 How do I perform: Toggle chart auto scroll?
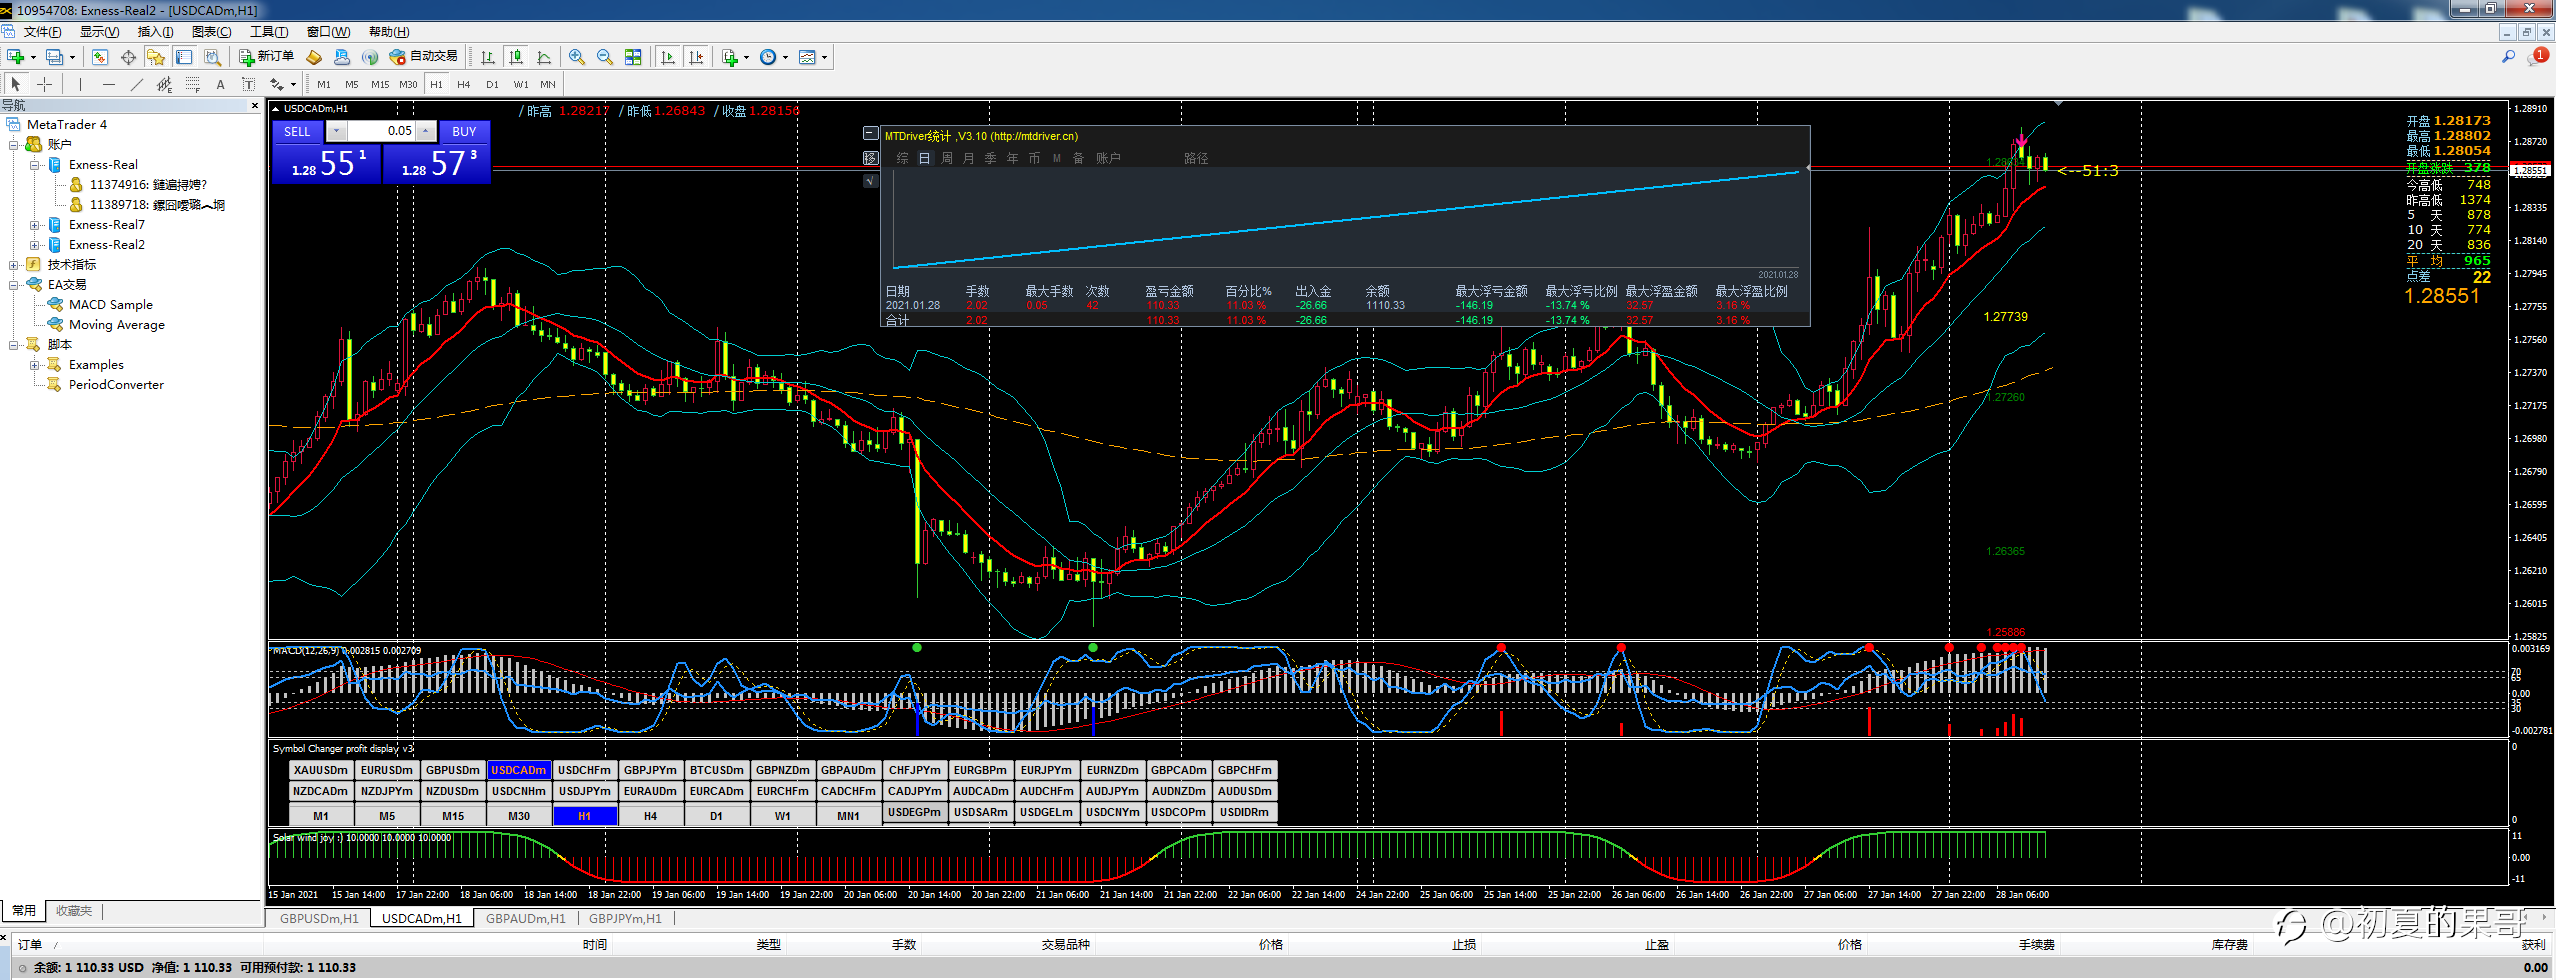669,57
